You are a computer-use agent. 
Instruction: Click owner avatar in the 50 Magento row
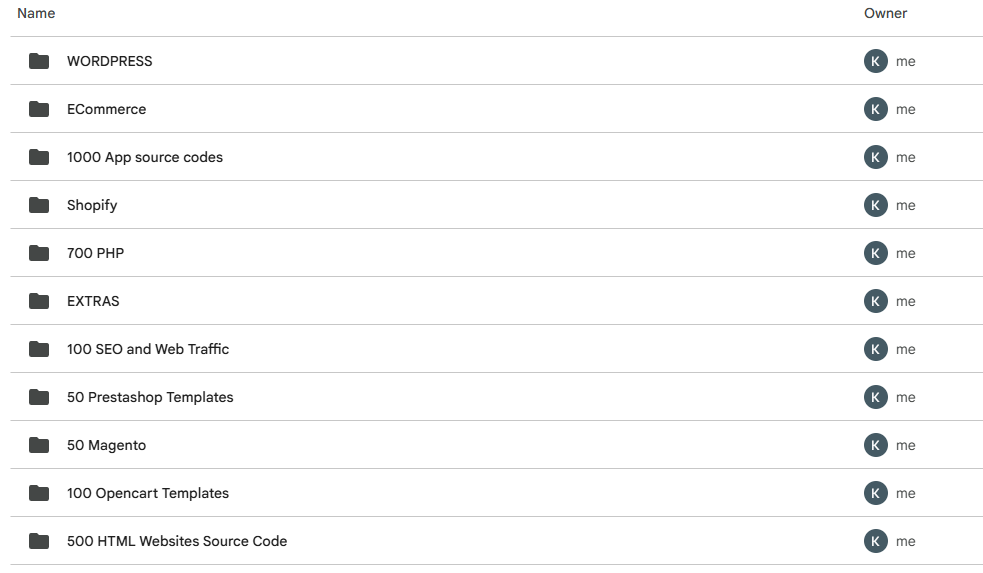[x=875, y=445]
